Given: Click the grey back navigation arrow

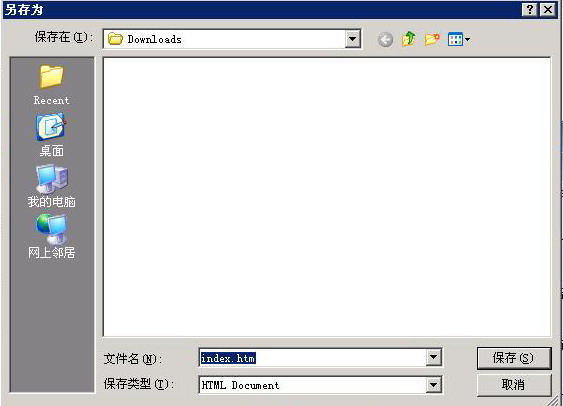Looking at the screenshot, I should (385, 39).
